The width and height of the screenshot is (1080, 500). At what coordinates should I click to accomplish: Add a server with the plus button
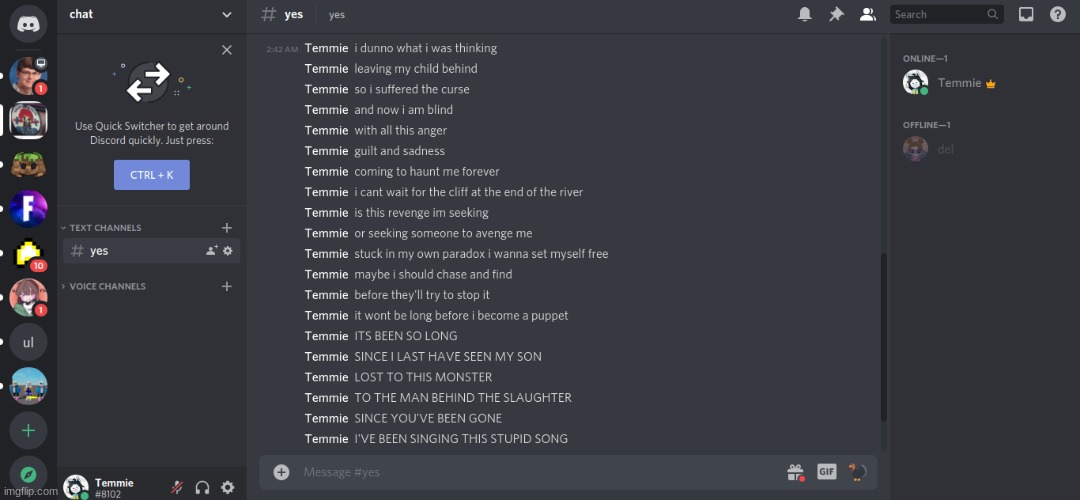28,430
